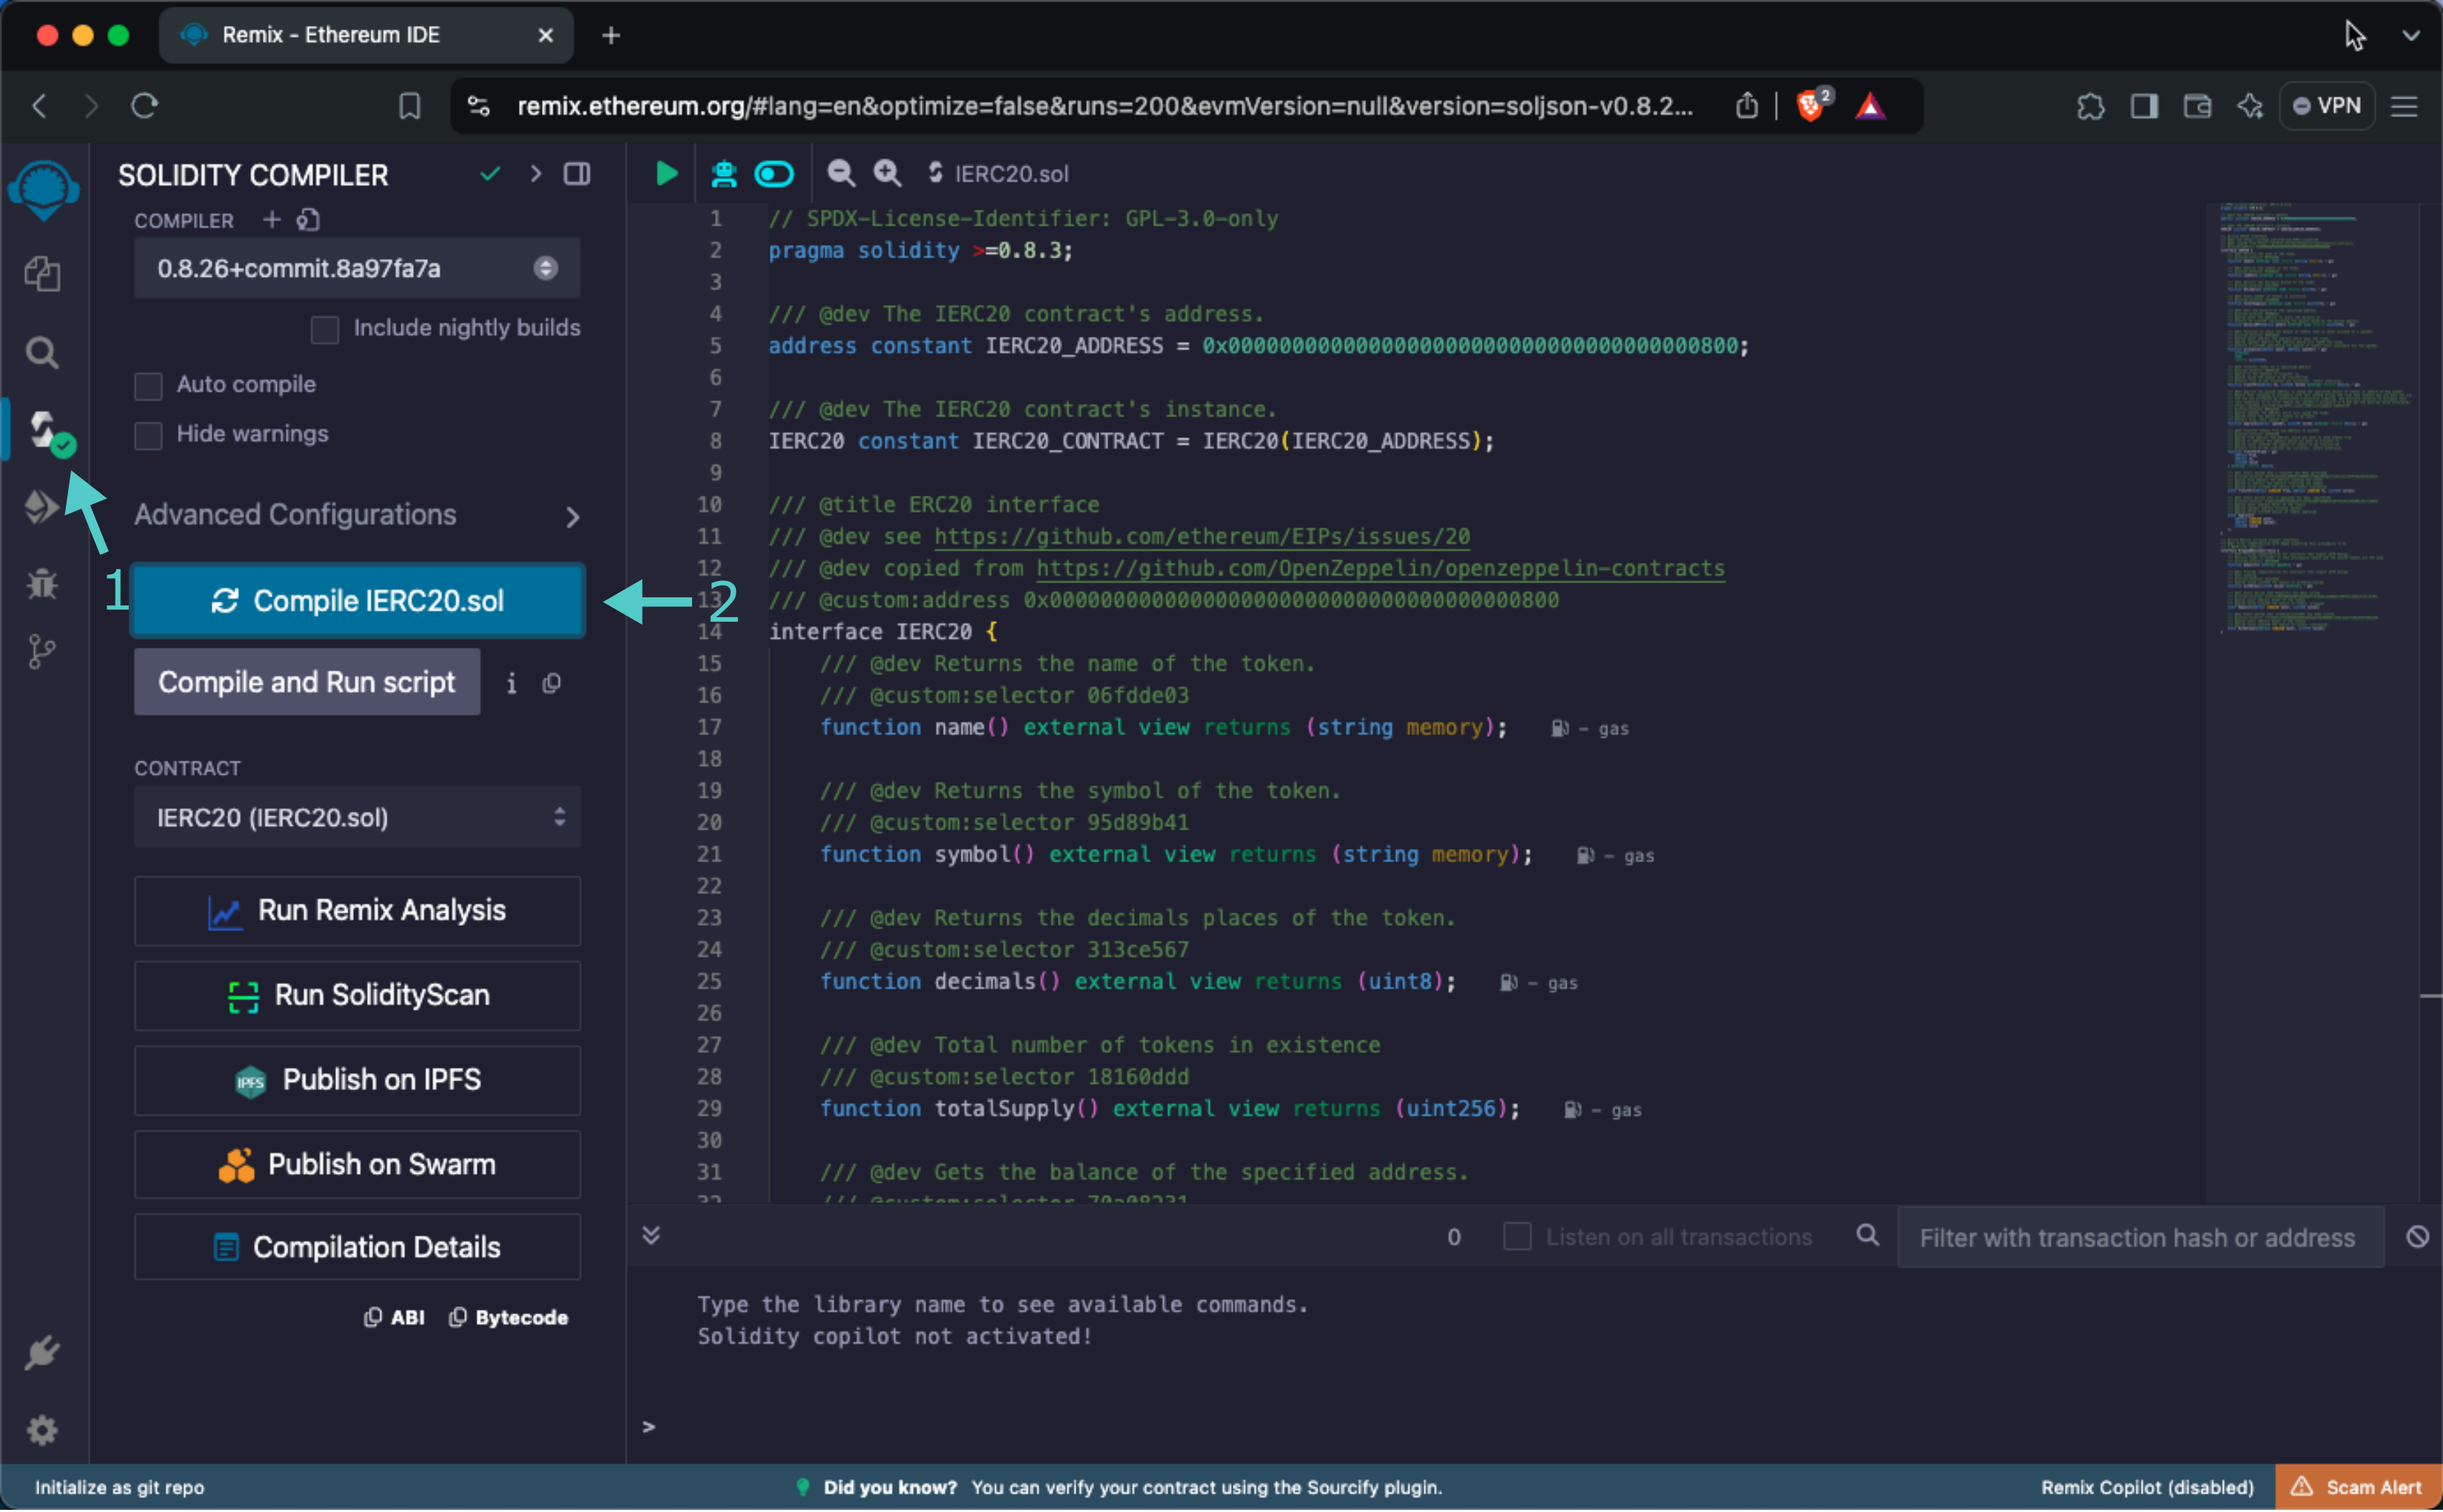
Task: Click Run Remix Analysis button
Action: pyautogui.click(x=357, y=911)
